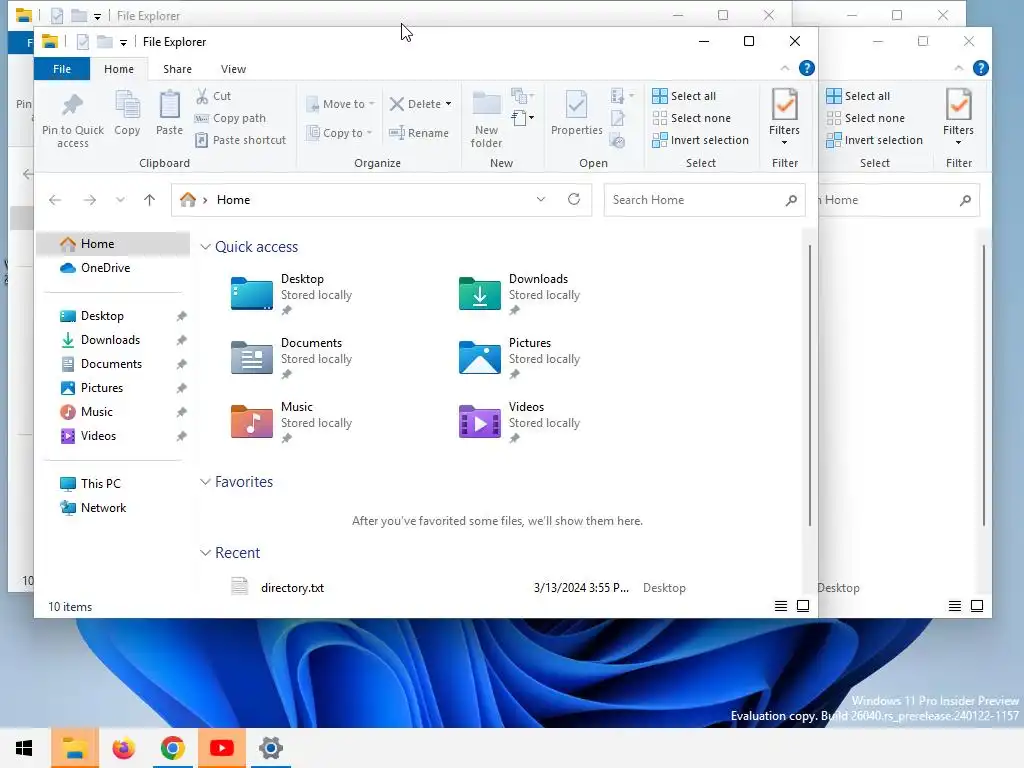
Task: Collapse the Favorites section
Action: [x=205, y=482]
